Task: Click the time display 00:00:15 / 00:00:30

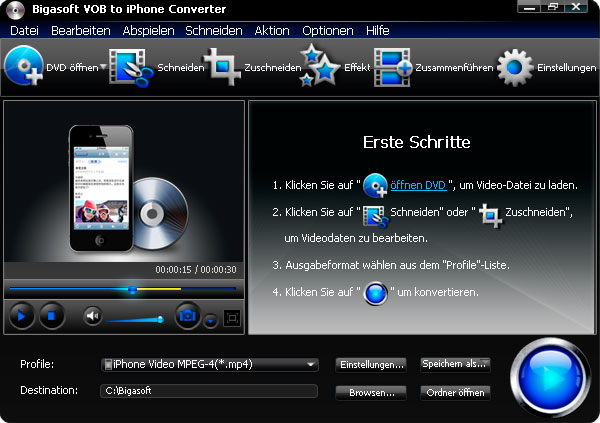Action: [196, 269]
